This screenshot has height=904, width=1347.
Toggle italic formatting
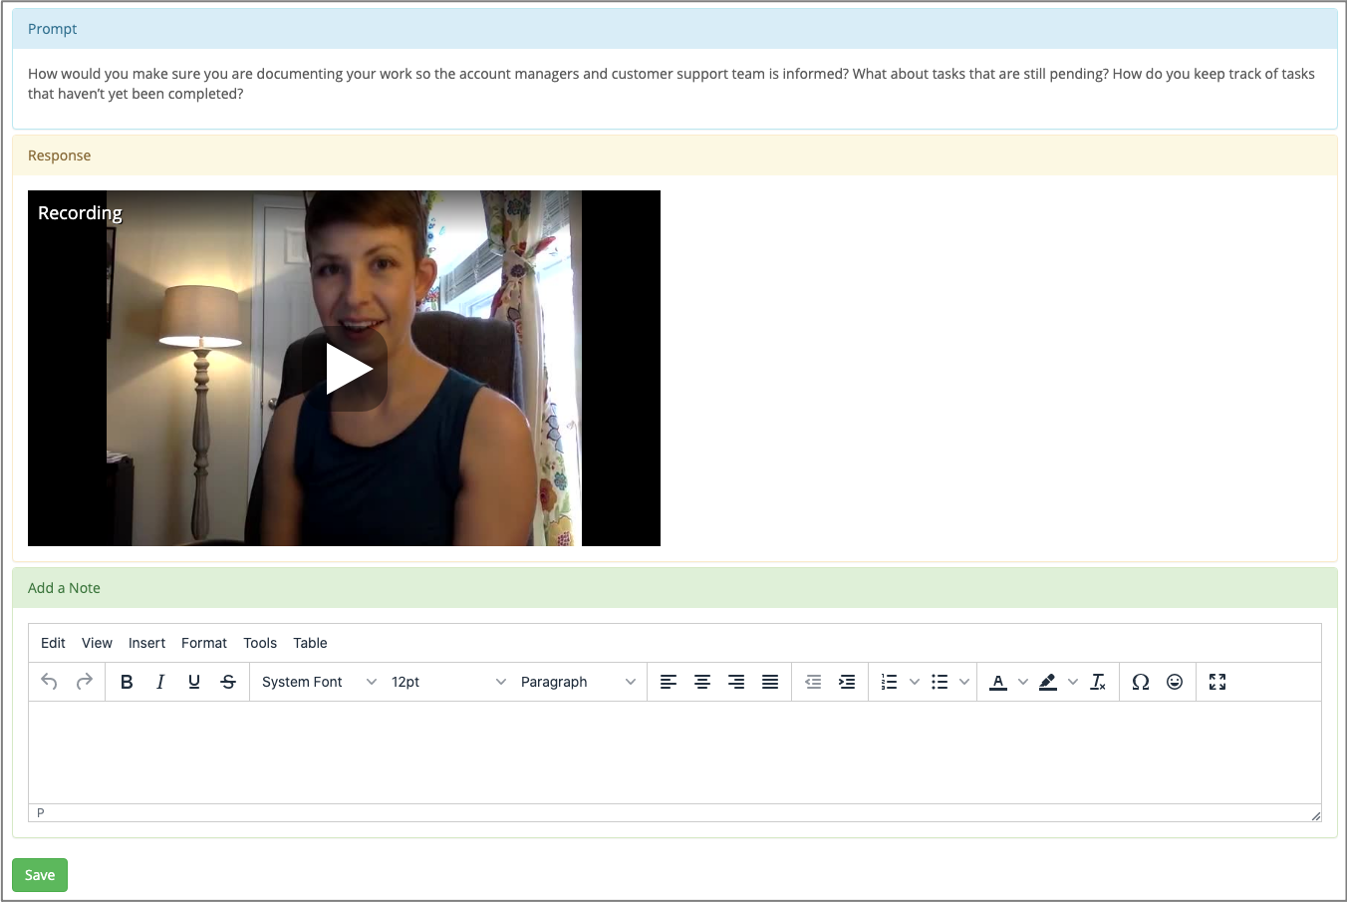click(x=160, y=682)
